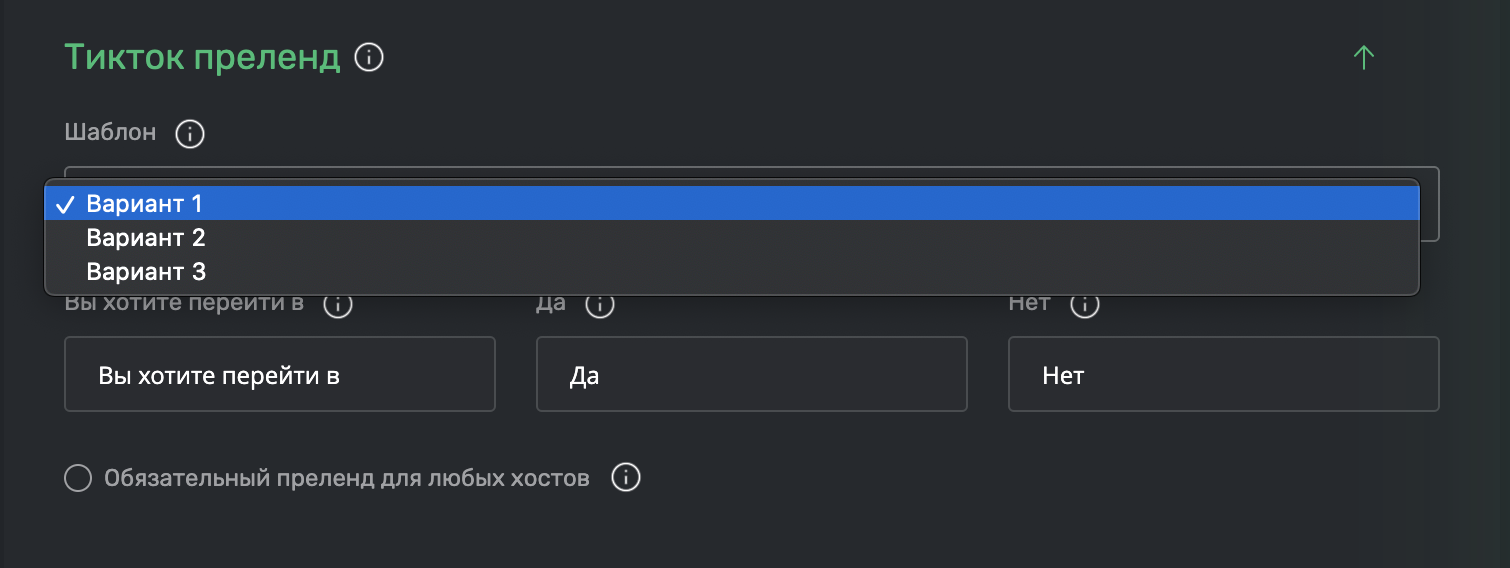1510x568 pixels.
Task: Click the info icon beside Да label
Action: click(599, 305)
